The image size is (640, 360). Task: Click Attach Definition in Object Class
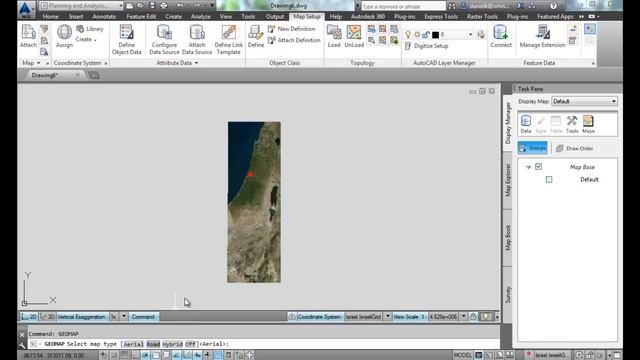click(294, 40)
